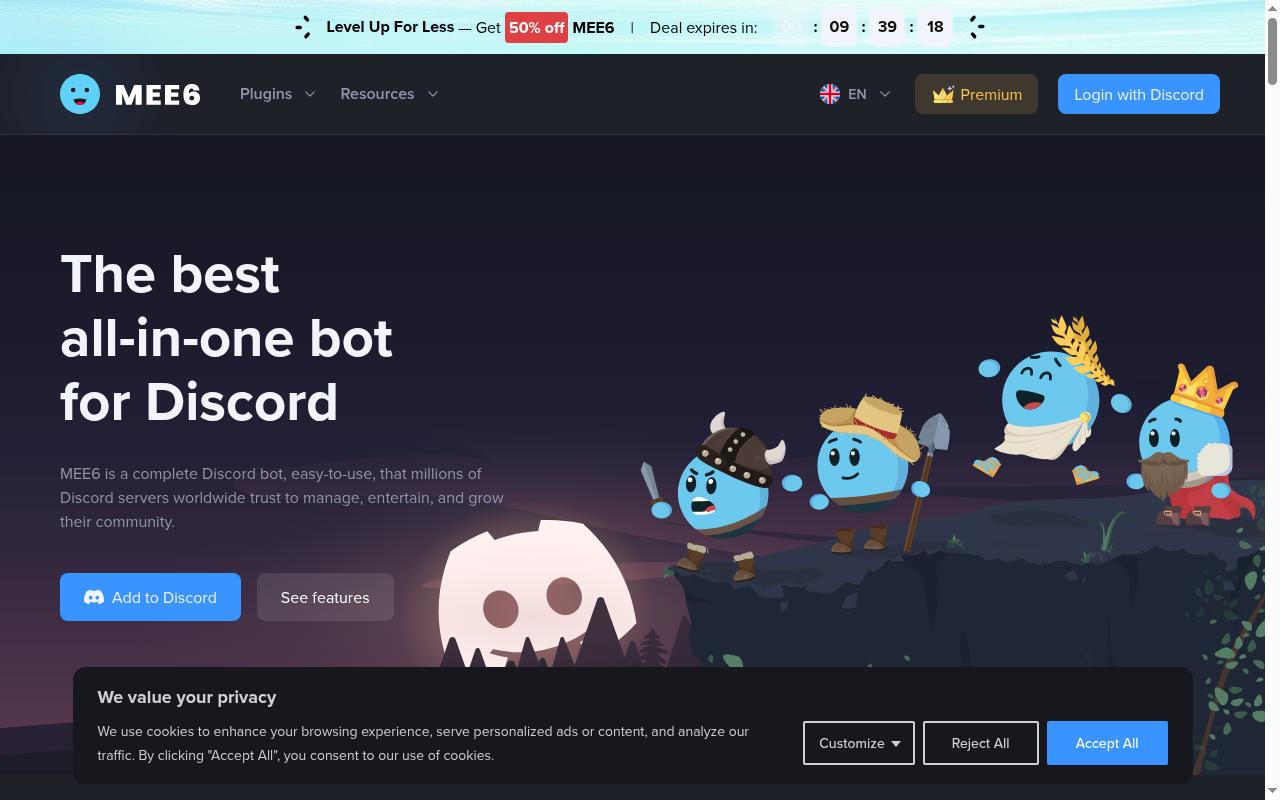
Task: Click the sparkle icon right of countdown
Action: pyautogui.click(x=976, y=27)
